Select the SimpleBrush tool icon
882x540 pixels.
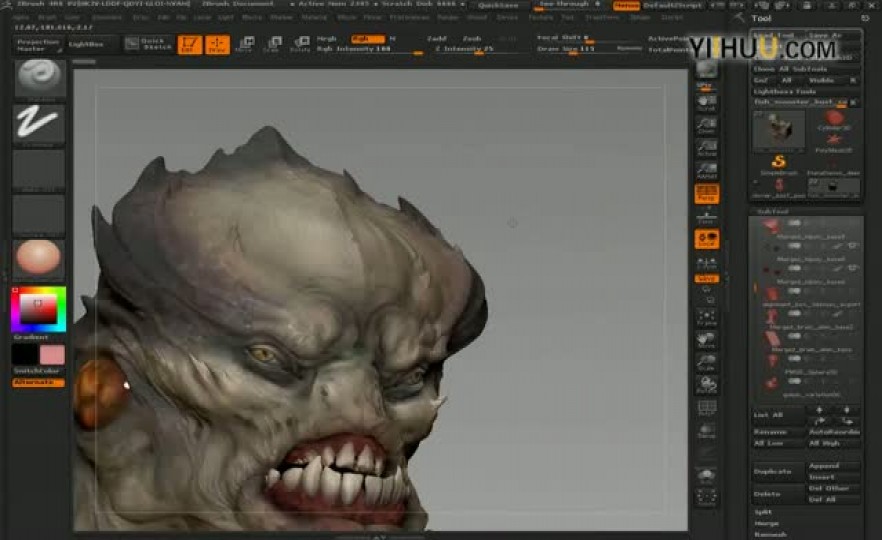point(778,165)
